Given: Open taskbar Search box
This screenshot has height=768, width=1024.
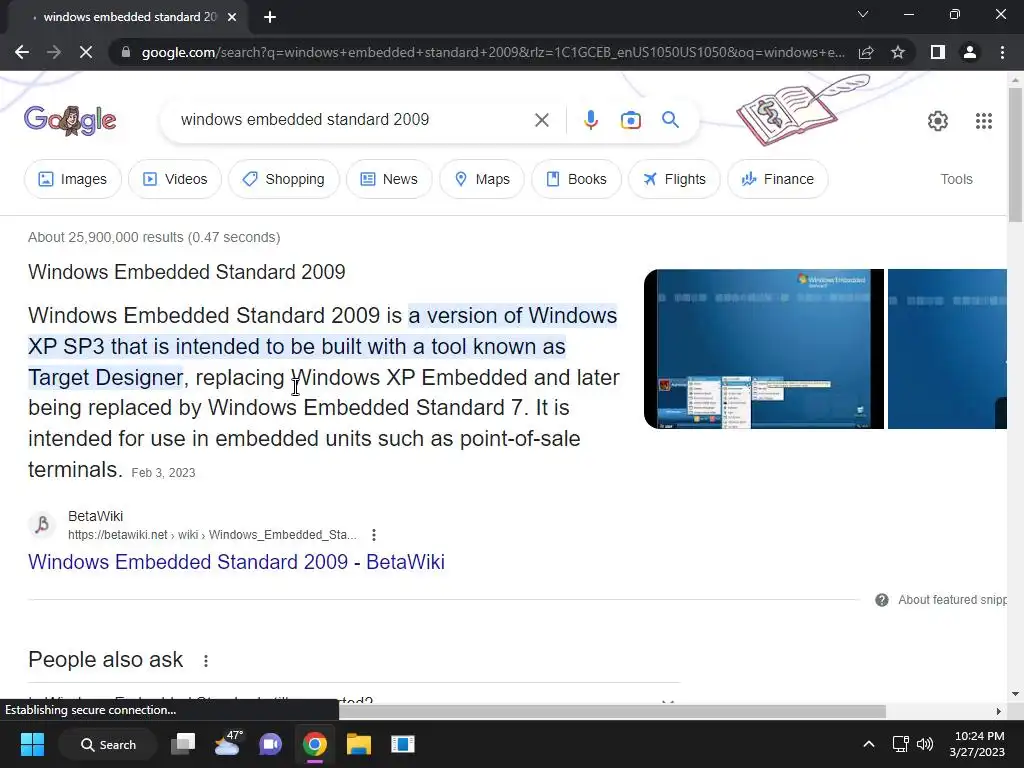Looking at the screenshot, I should 108,744.
